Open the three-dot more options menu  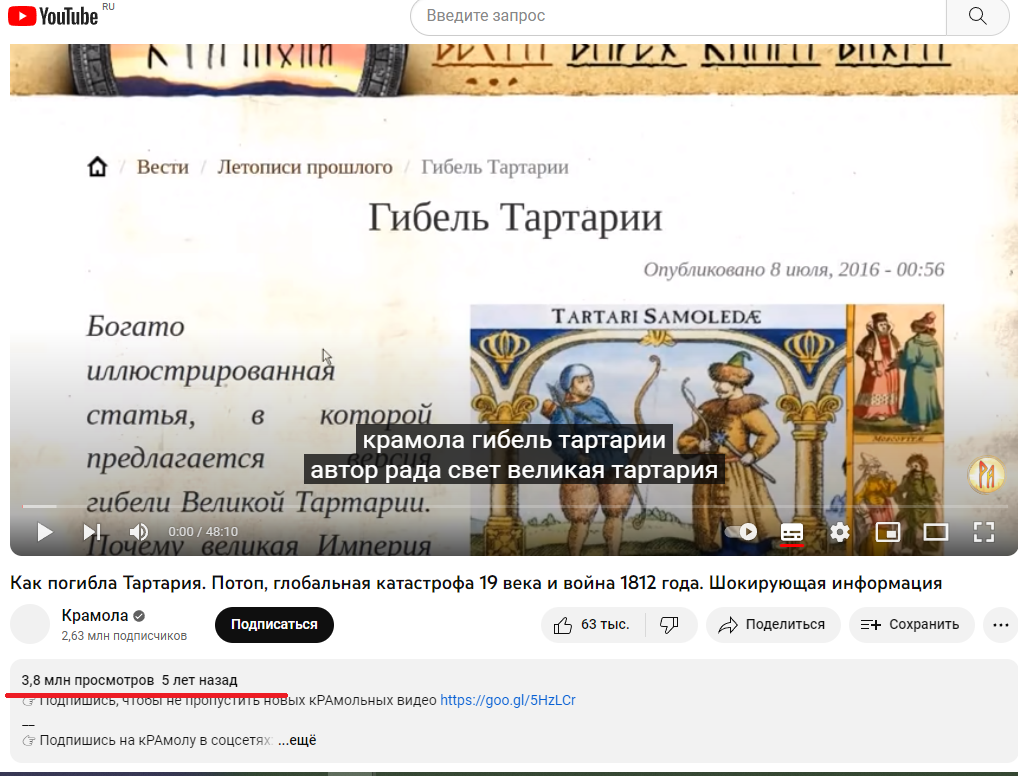point(999,624)
